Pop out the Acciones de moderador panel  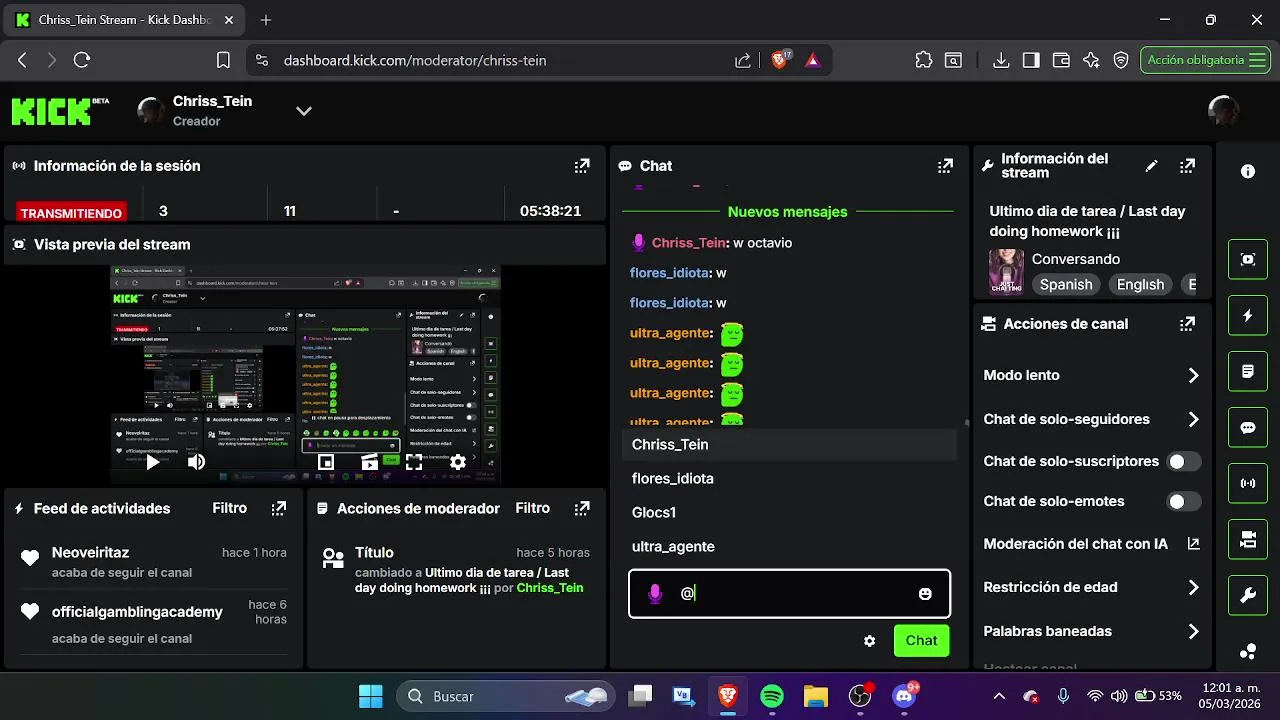tap(582, 508)
